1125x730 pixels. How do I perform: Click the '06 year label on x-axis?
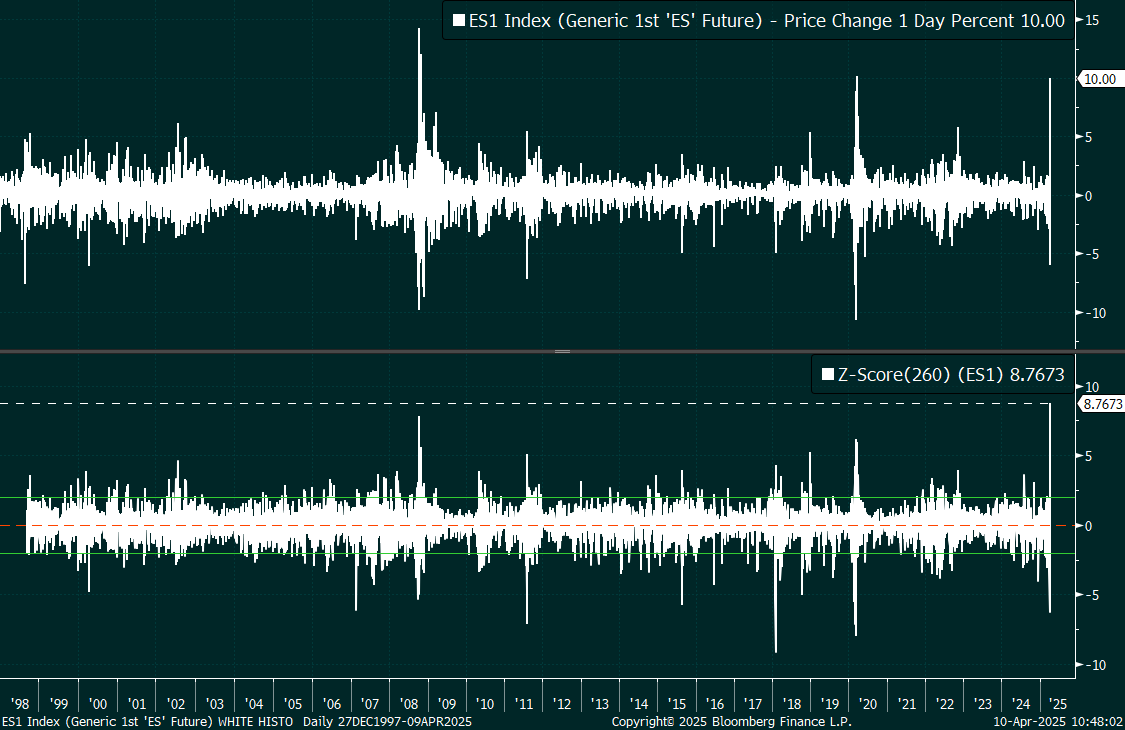(331, 704)
